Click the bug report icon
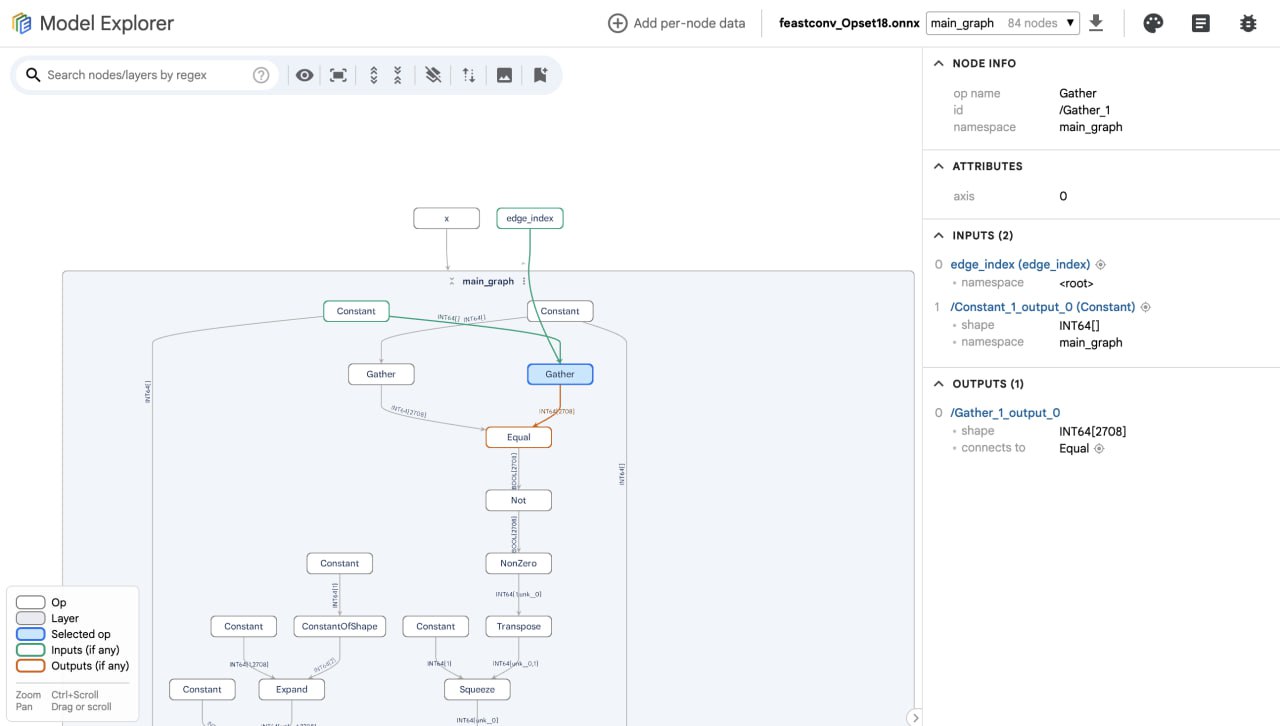Screen dimensions: 1280x726 1248,23
